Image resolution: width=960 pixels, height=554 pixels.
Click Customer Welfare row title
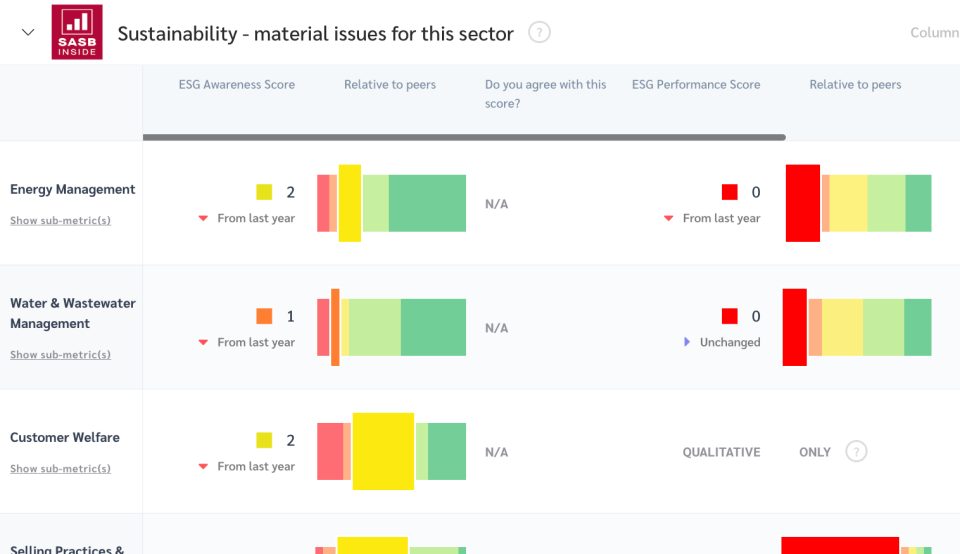[65, 437]
